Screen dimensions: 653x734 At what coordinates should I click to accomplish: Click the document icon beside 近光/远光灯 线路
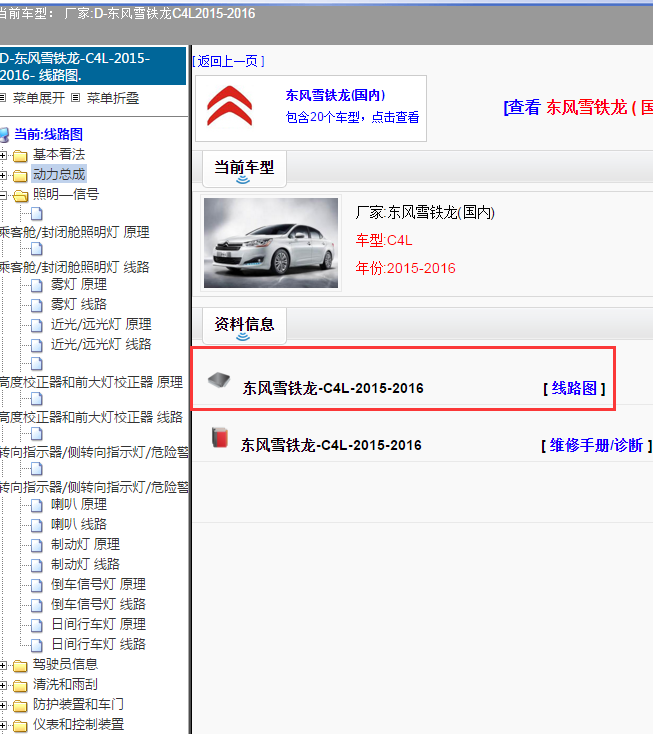pyautogui.click(x=37, y=345)
